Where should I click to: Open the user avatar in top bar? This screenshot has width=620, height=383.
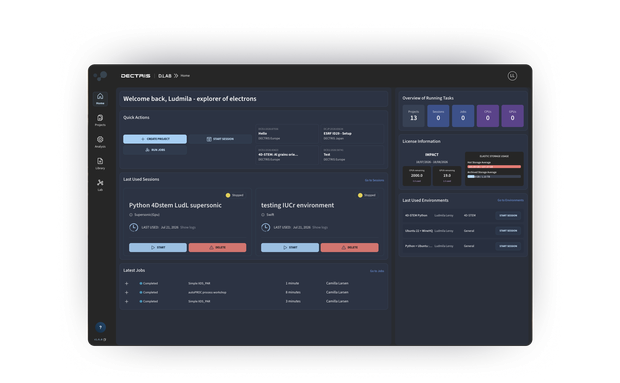pyautogui.click(x=512, y=76)
